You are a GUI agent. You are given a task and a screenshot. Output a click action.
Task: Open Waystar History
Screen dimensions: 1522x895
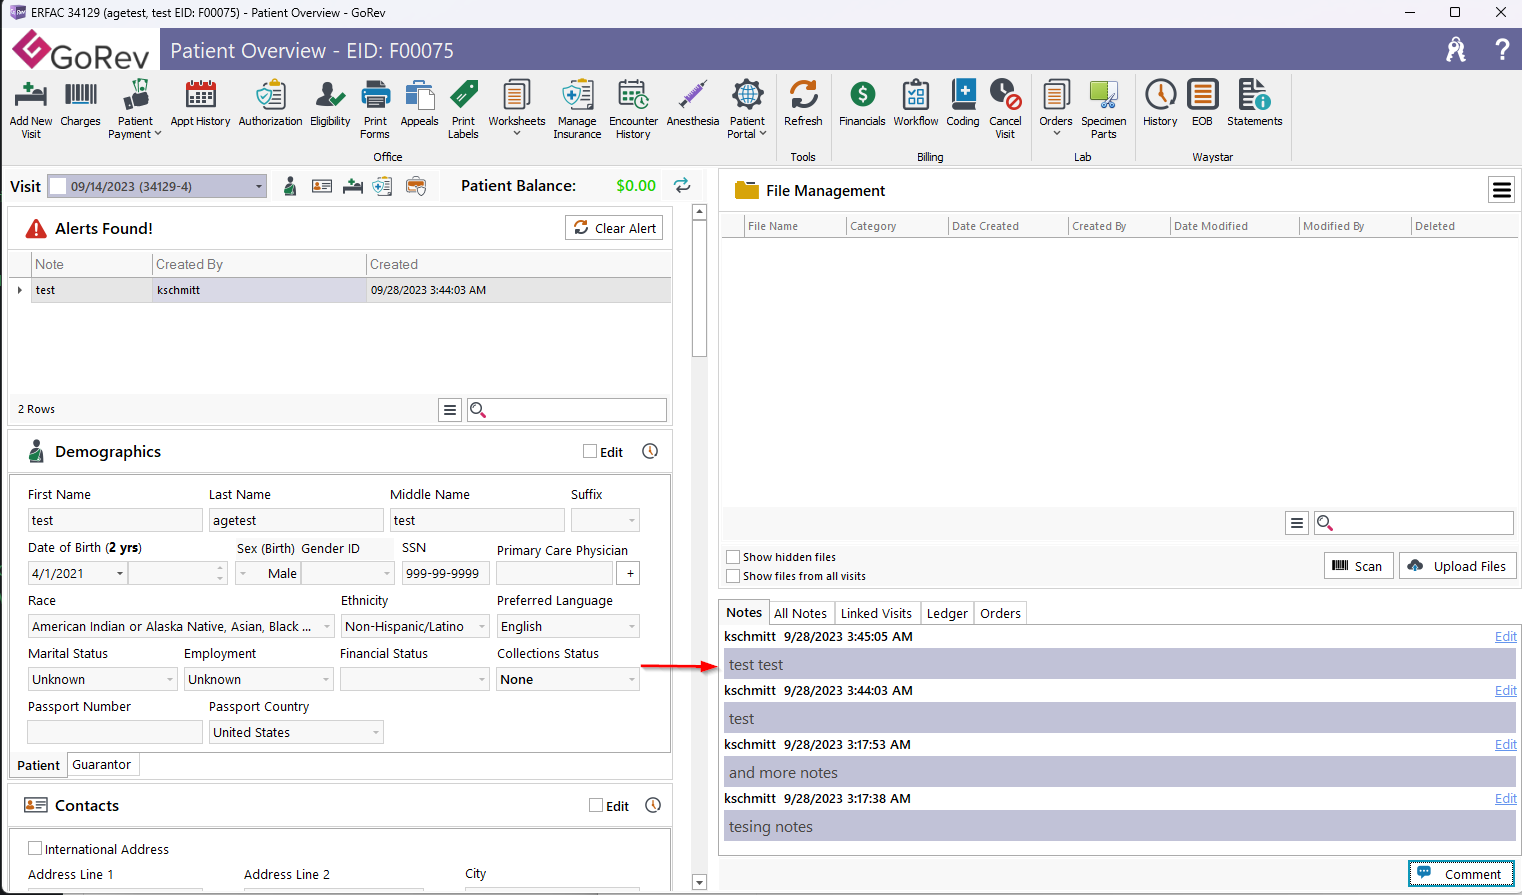coord(1160,104)
